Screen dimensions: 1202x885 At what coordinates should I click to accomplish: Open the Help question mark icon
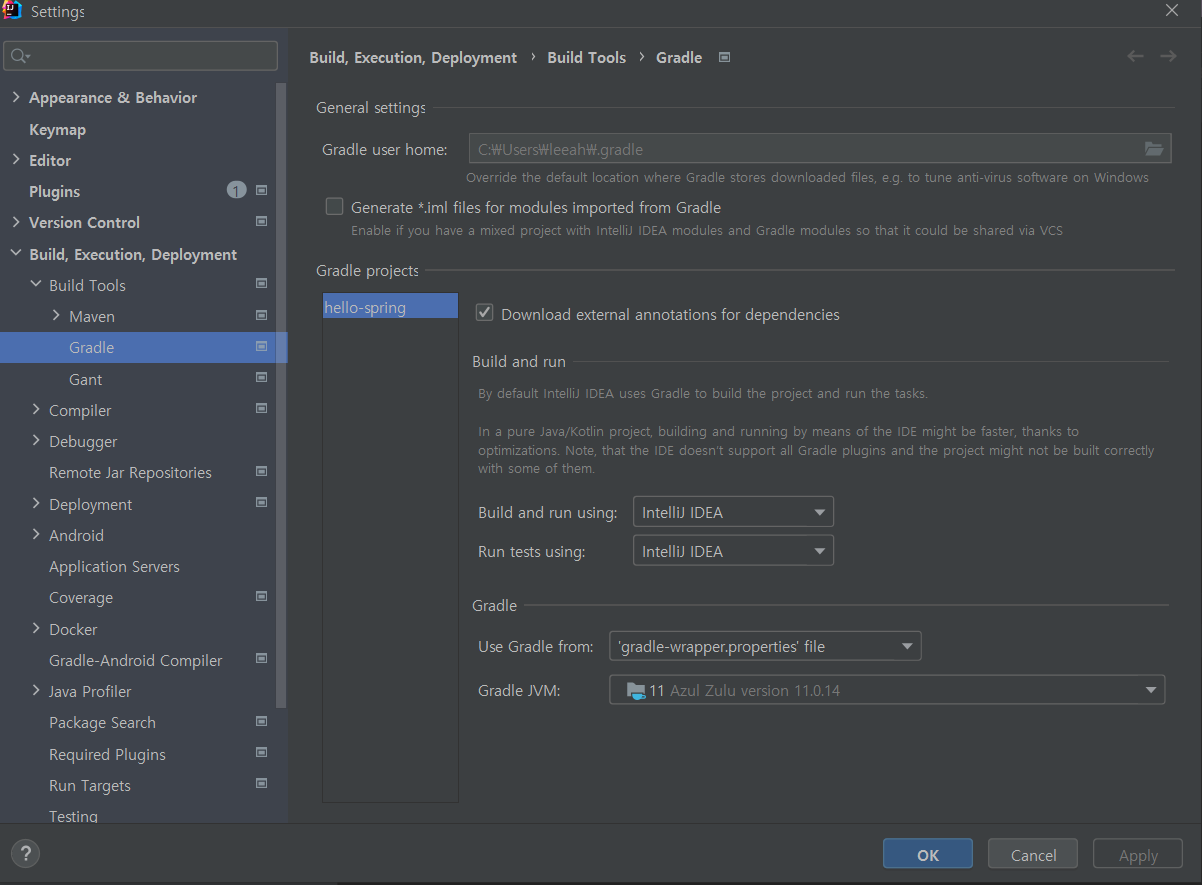point(24,853)
